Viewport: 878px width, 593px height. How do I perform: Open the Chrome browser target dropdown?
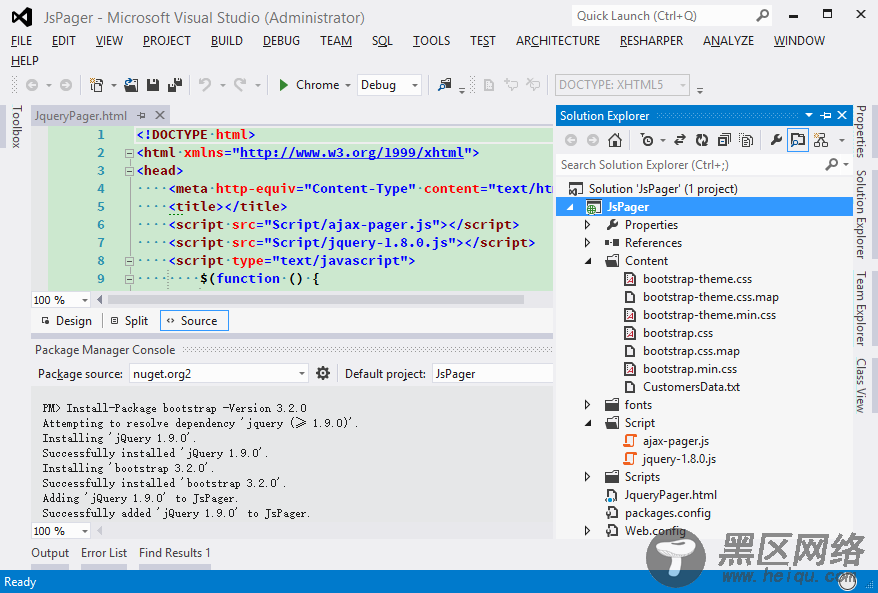point(348,86)
